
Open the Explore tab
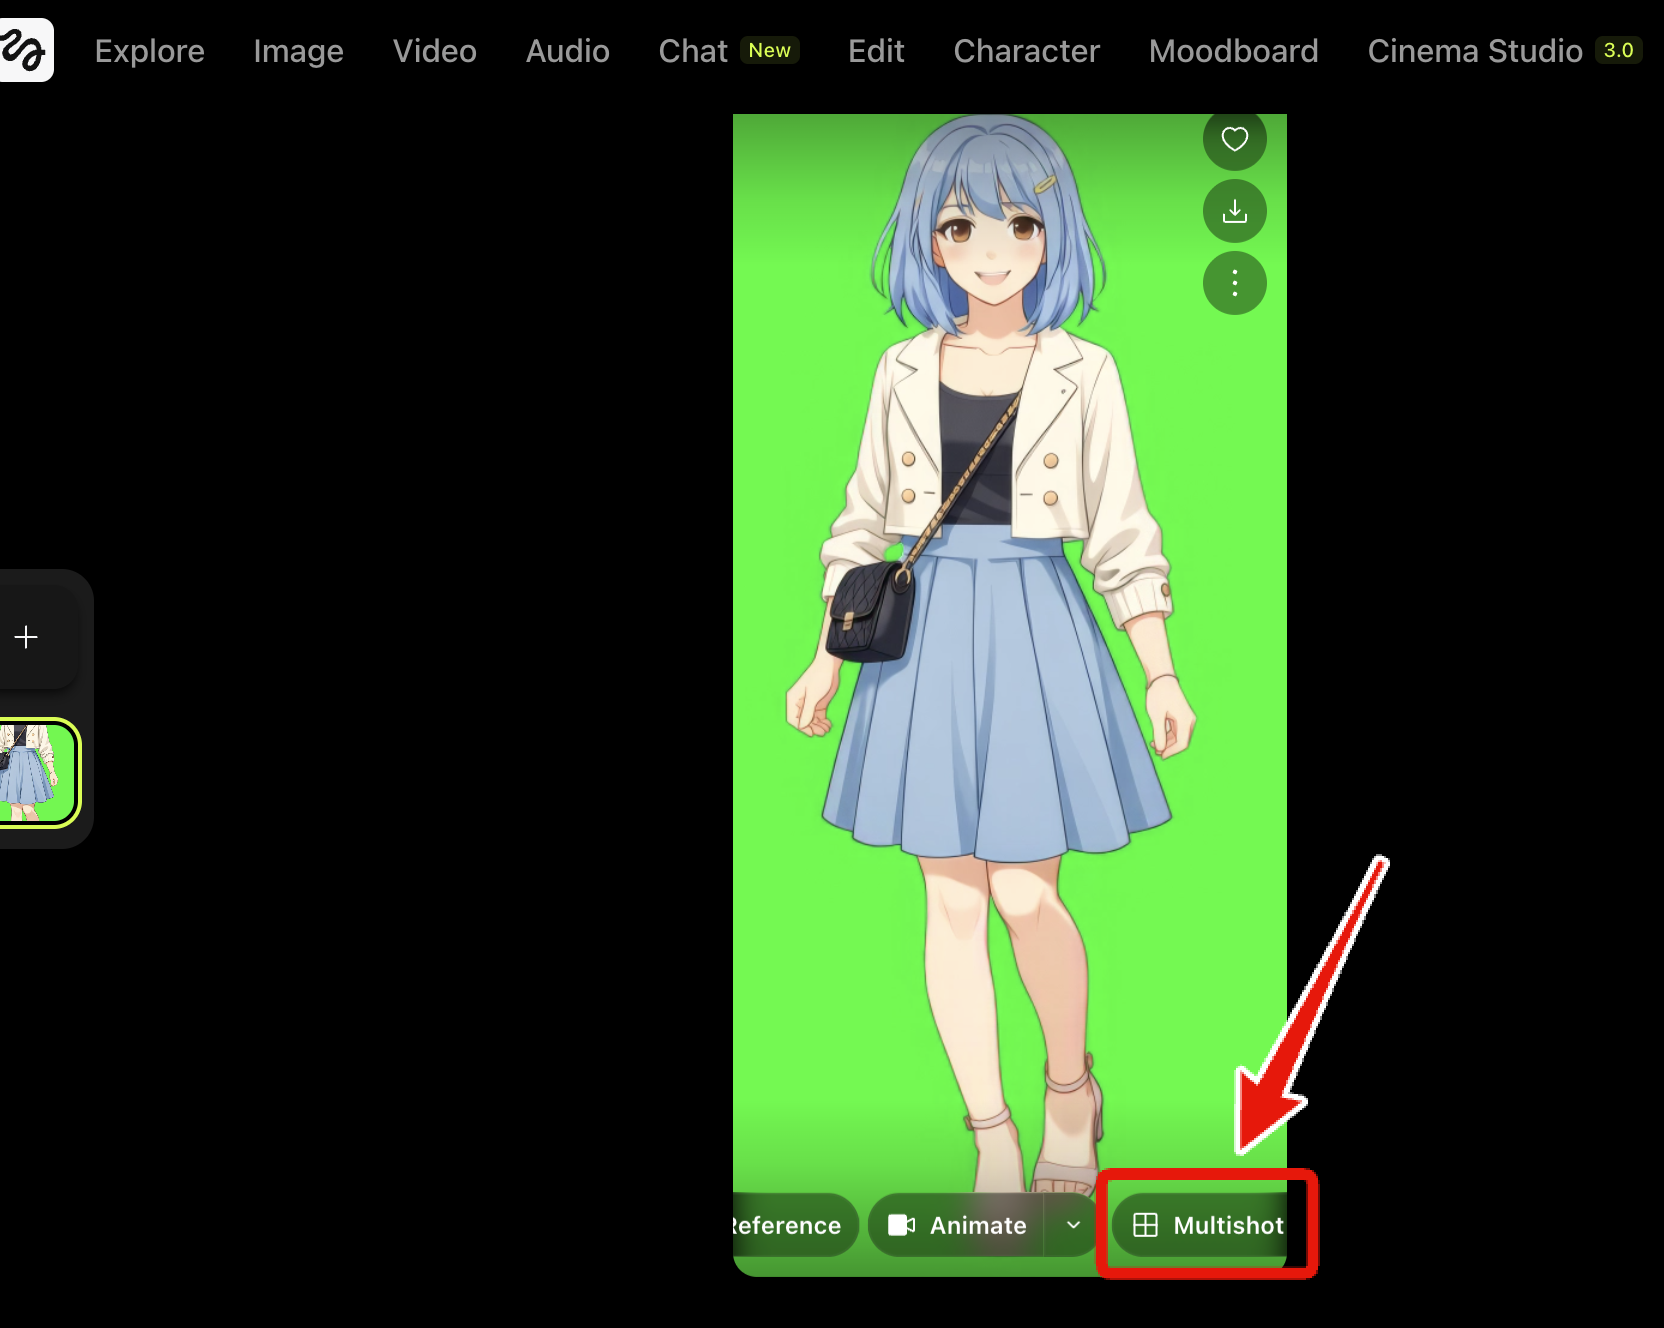tap(149, 51)
